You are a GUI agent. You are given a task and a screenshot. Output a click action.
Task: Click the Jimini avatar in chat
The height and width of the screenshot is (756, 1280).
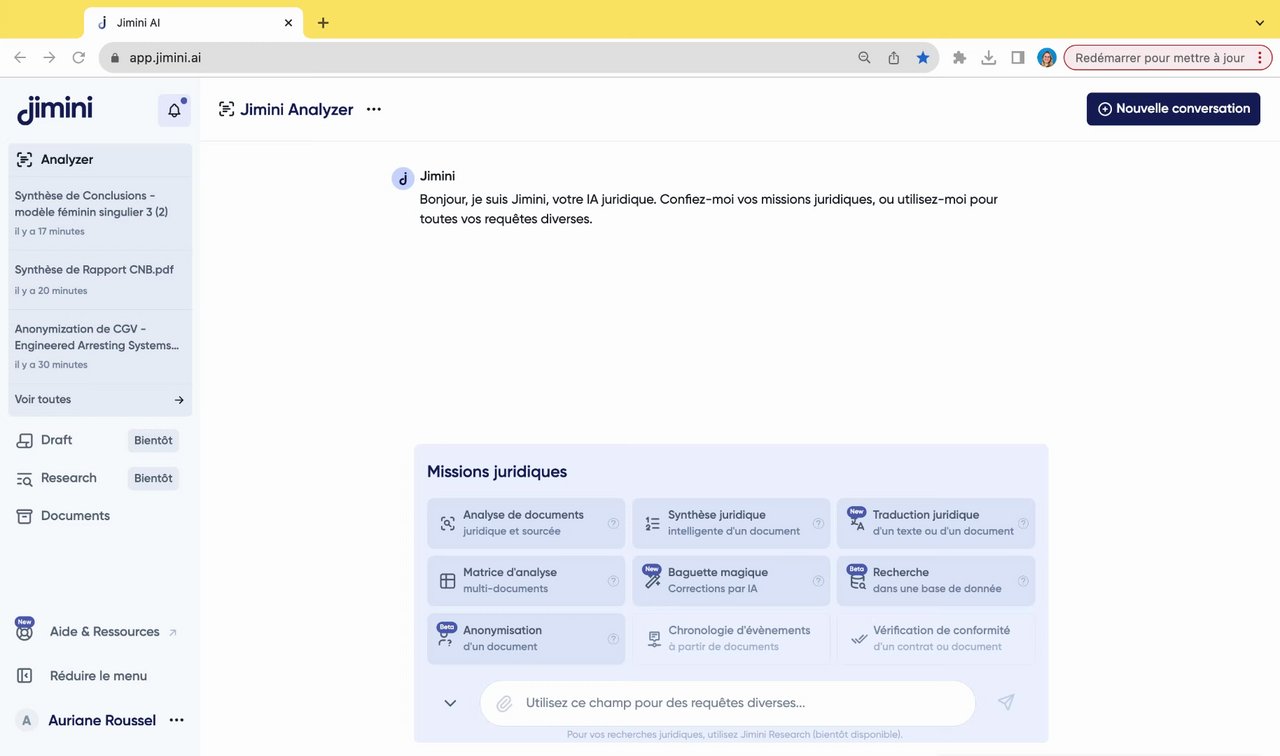pos(402,179)
